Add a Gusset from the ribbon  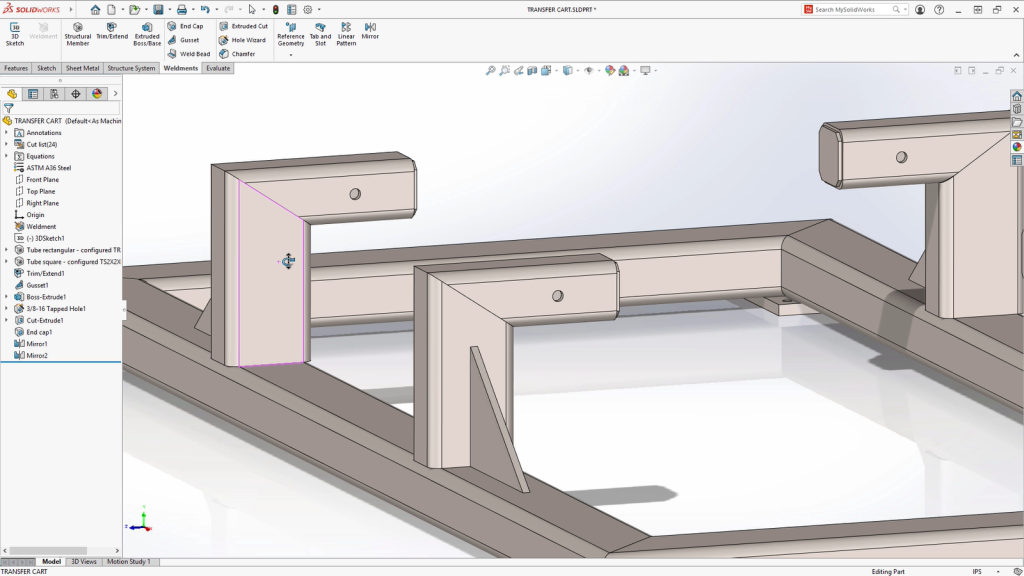coord(184,40)
